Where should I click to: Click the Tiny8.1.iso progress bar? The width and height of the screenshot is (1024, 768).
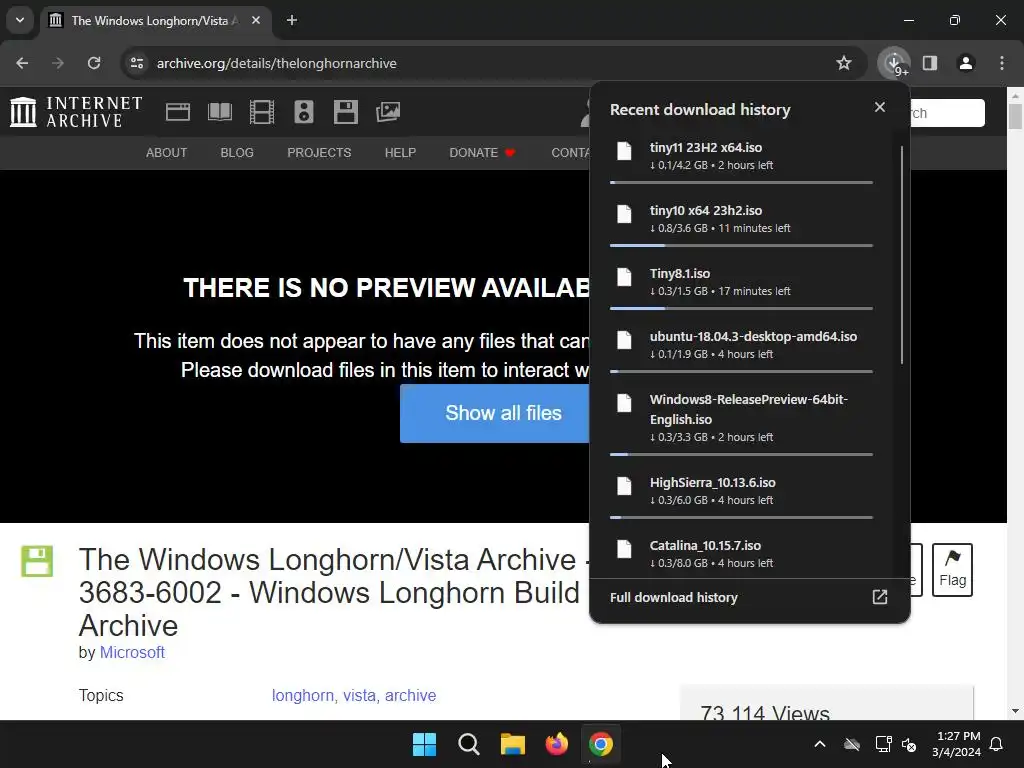(x=741, y=308)
